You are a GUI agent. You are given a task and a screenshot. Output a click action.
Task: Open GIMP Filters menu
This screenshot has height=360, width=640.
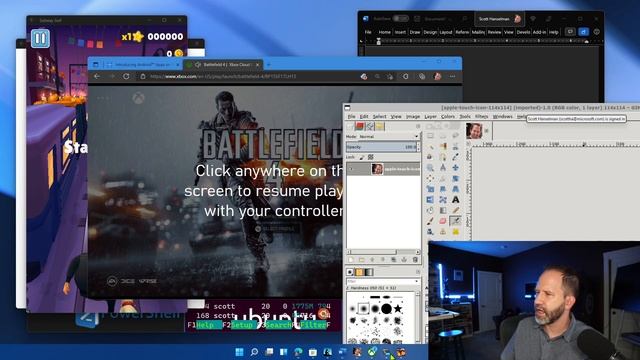coord(482,117)
